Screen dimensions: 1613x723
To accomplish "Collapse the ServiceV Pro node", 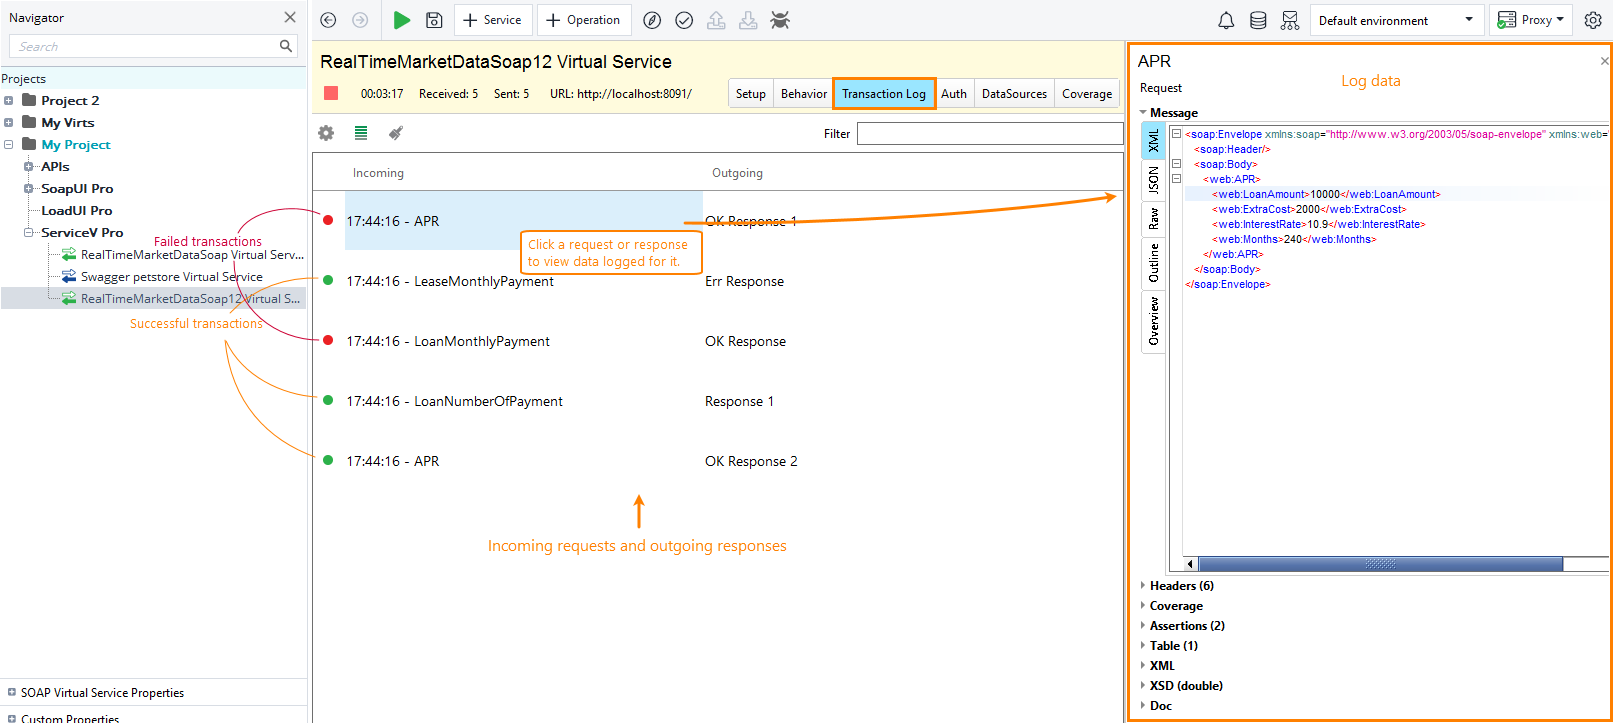I will click(x=29, y=232).
